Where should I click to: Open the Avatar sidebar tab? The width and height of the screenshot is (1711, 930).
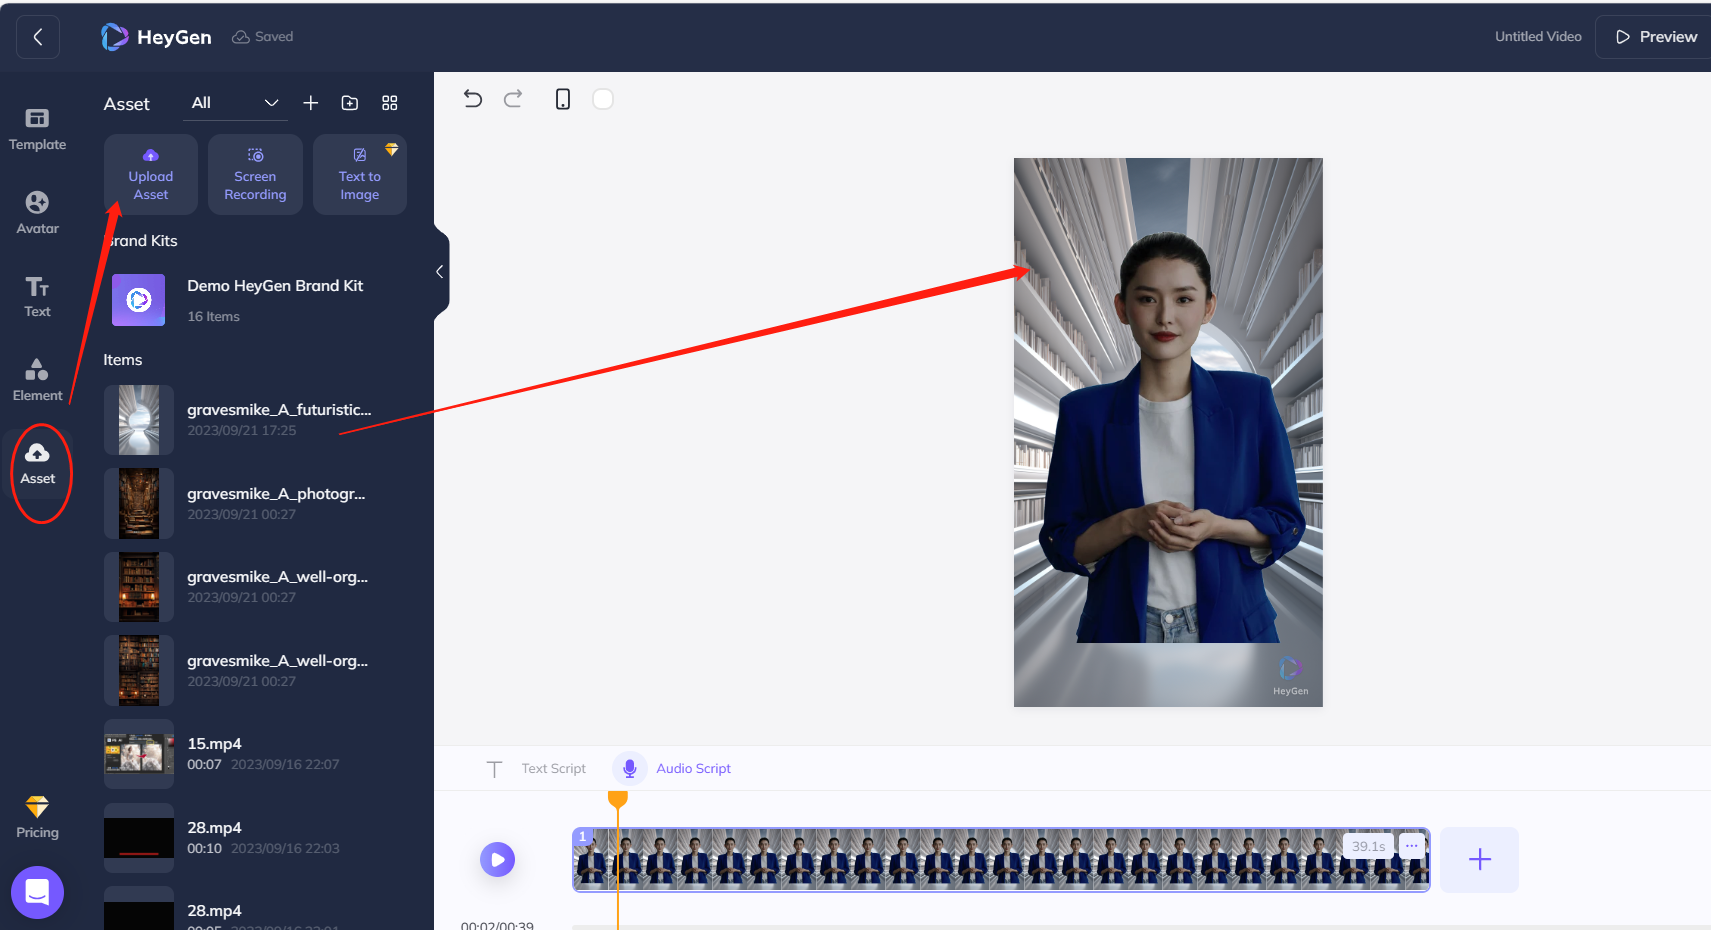click(37, 213)
